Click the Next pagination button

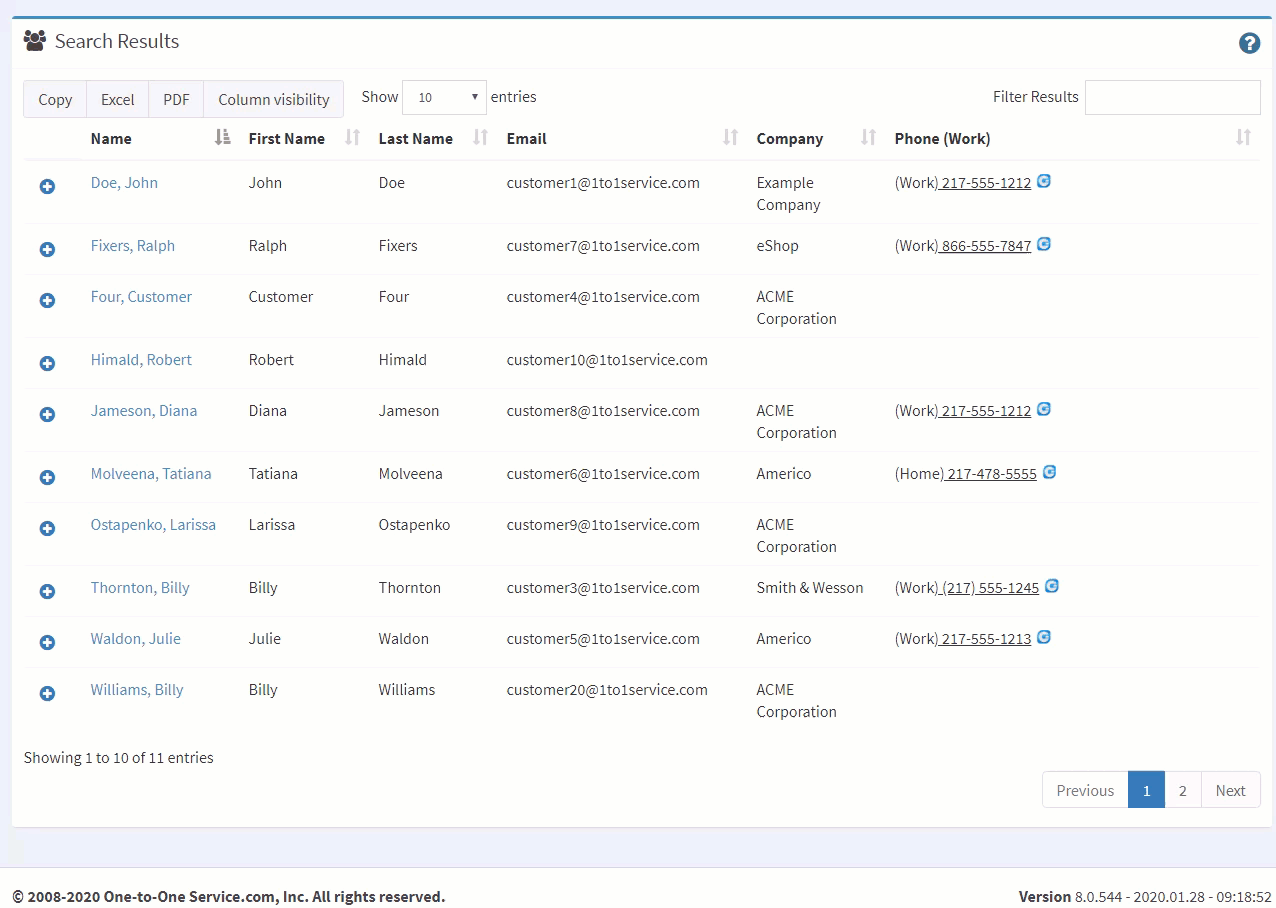click(x=1231, y=790)
